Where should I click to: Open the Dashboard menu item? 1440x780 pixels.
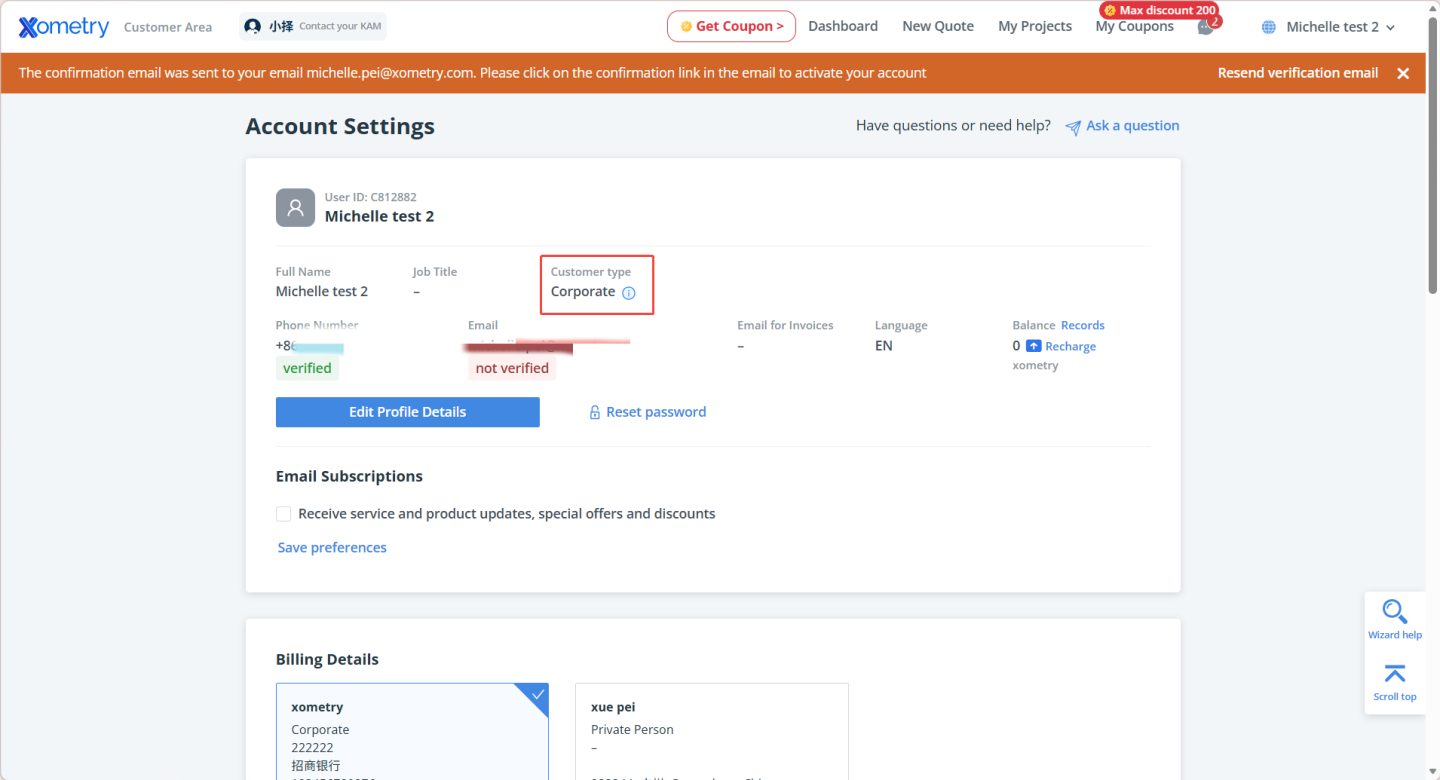point(842,27)
